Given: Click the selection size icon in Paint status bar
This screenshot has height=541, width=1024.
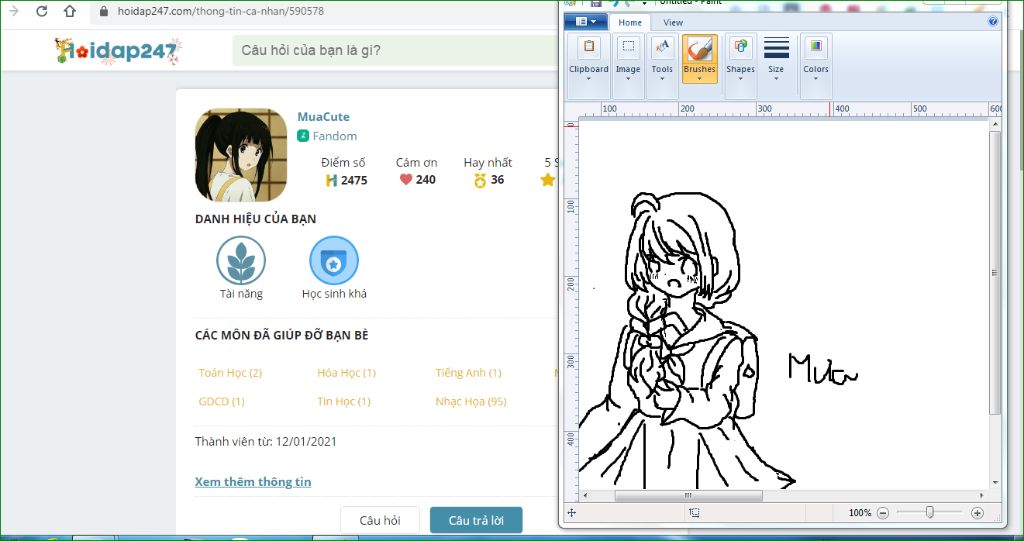Looking at the screenshot, I should pyautogui.click(x=694, y=513).
